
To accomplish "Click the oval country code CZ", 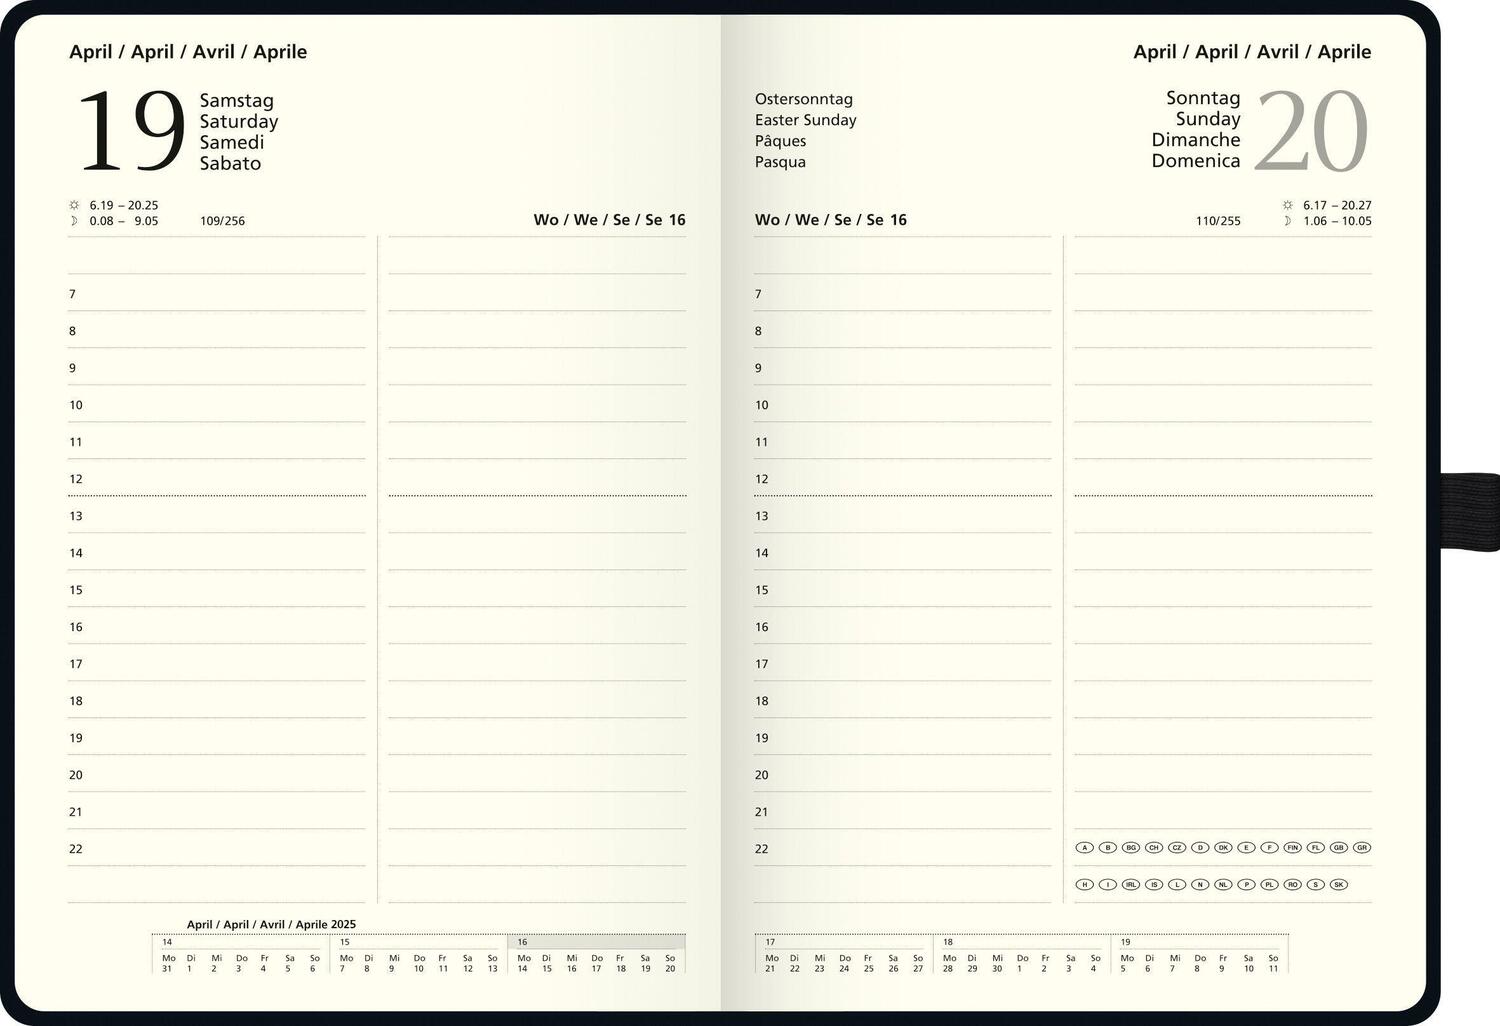I will pos(1177,848).
